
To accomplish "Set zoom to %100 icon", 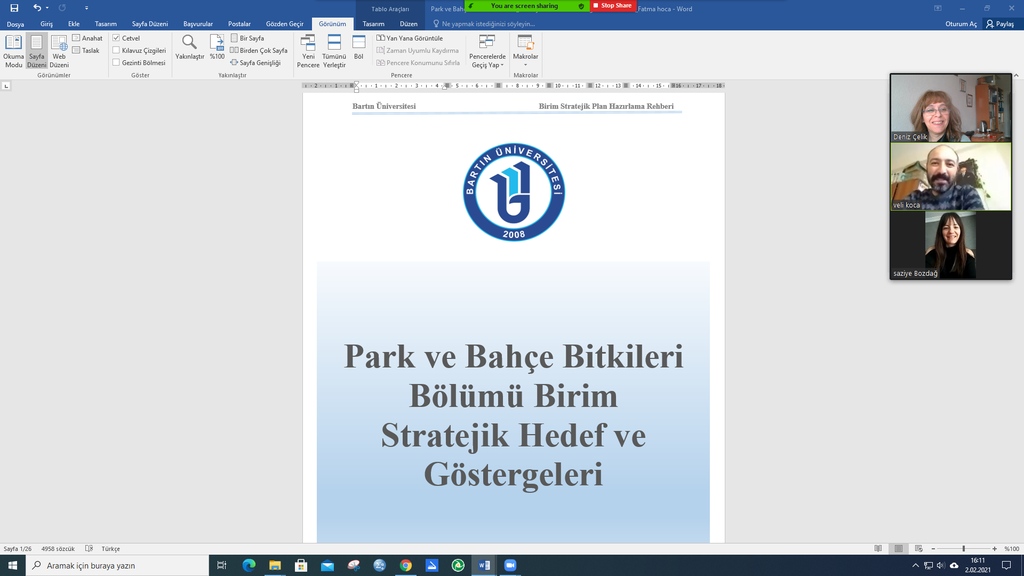I will click(x=217, y=47).
